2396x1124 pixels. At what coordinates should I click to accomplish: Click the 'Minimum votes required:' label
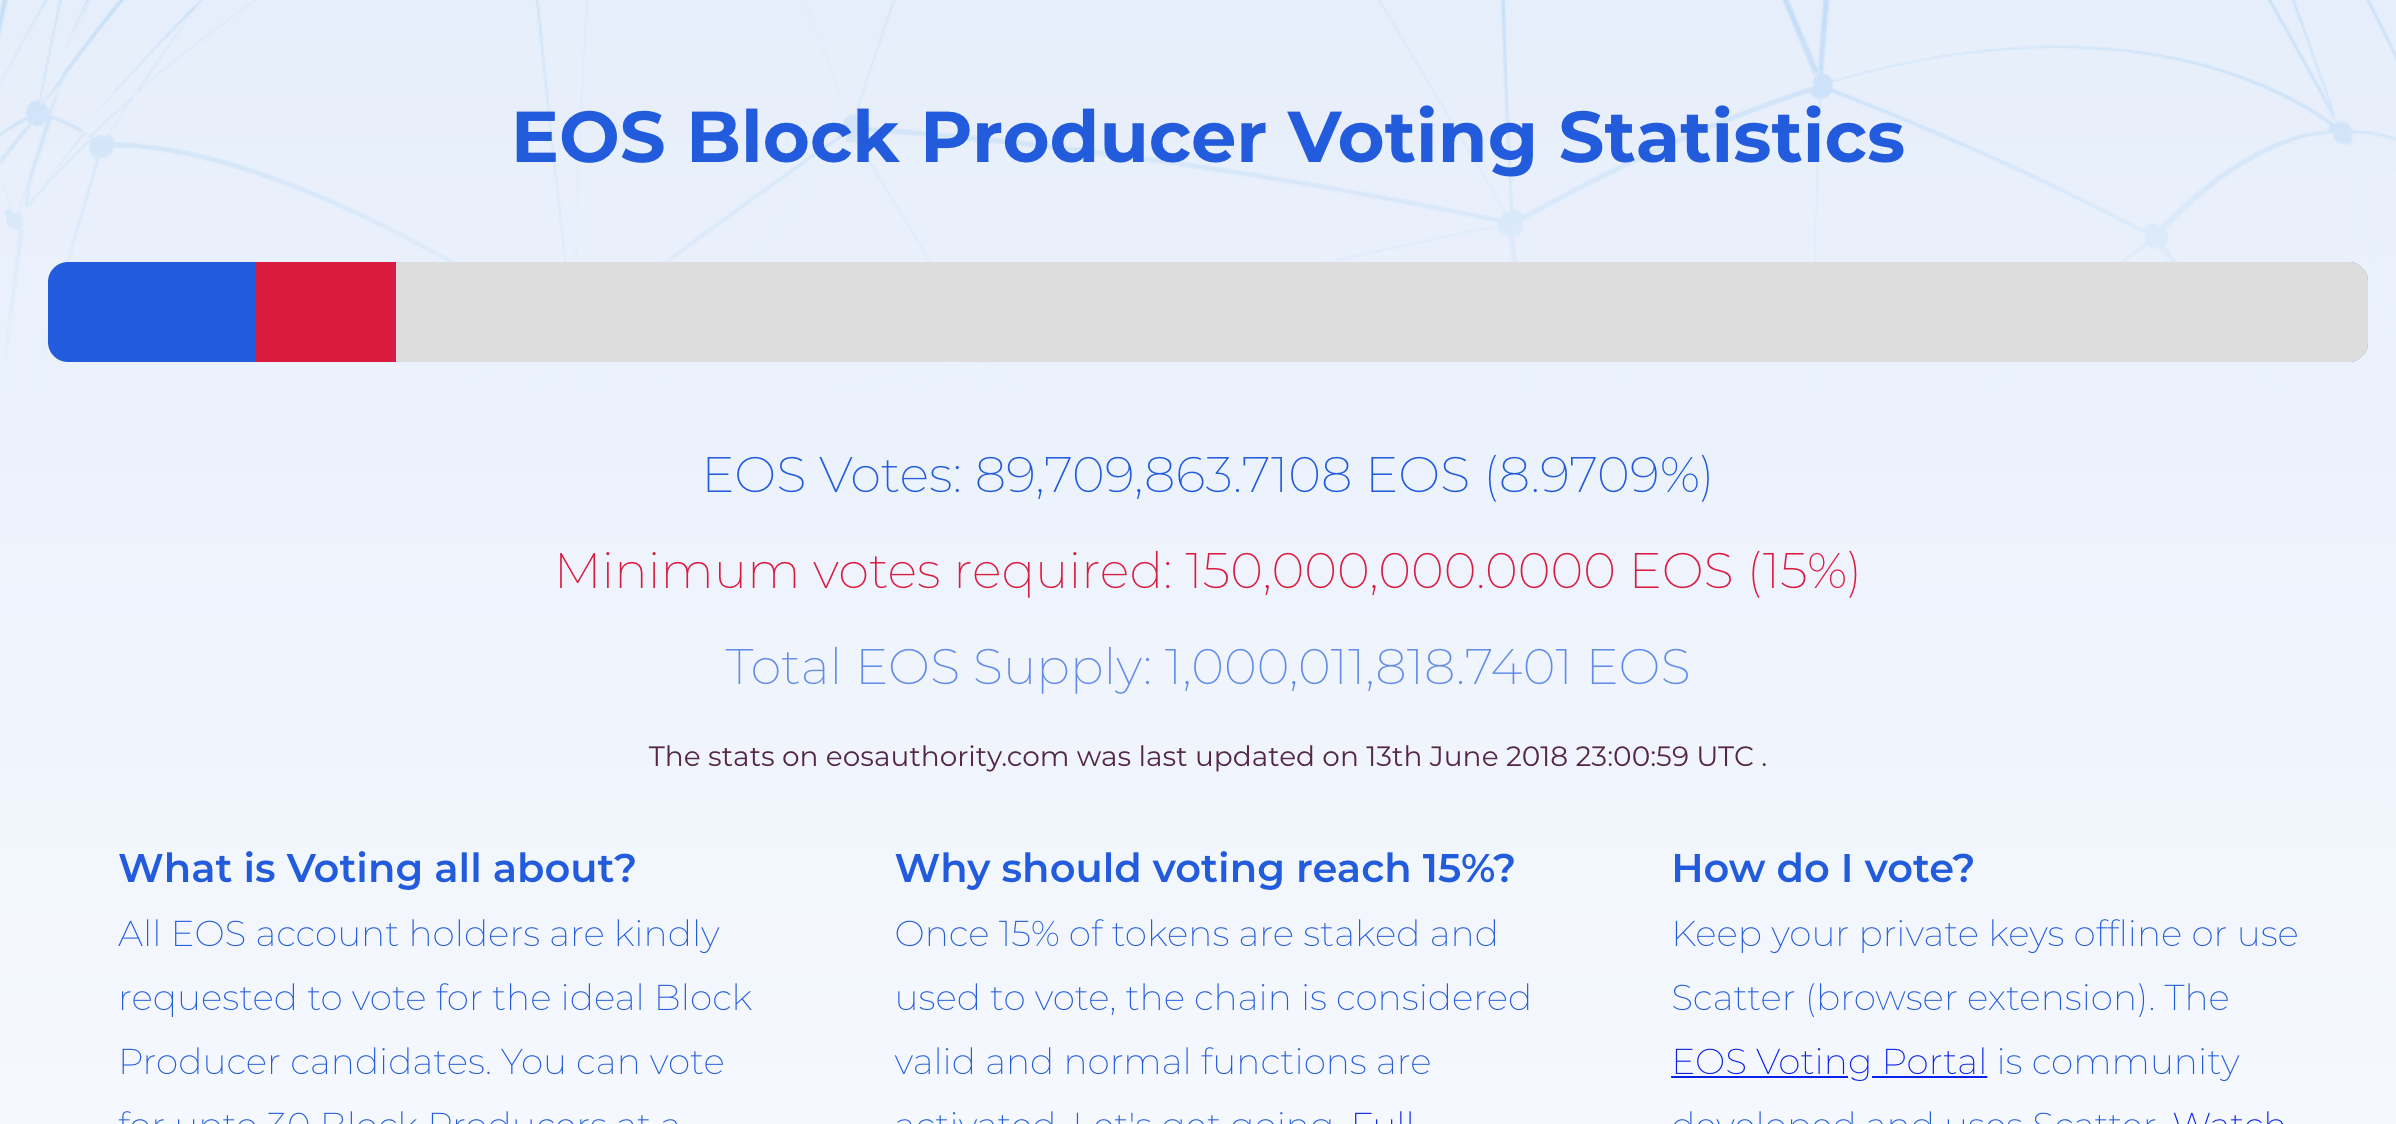[863, 572]
